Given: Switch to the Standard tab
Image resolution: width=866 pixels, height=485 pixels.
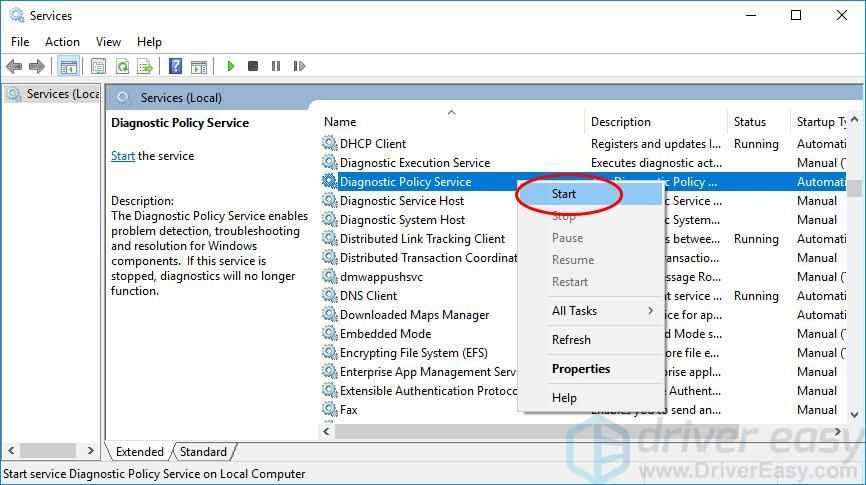Looking at the screenshot, I should 203,452.
